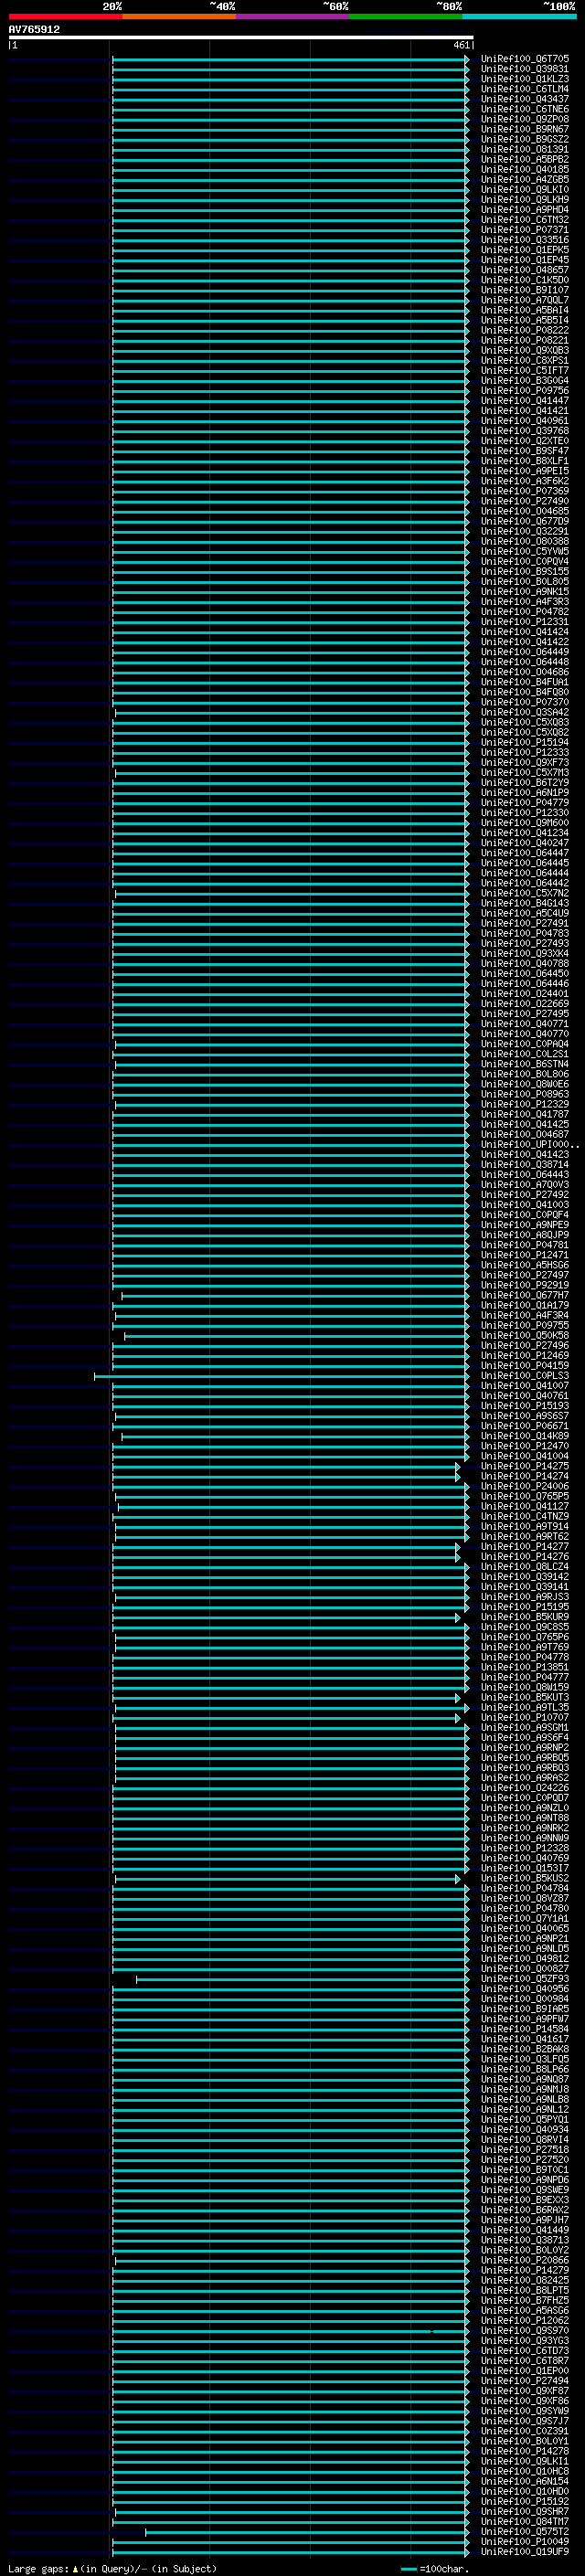Click the query end position 461
The image size is (585, 2576).
[x=461, y=45]
